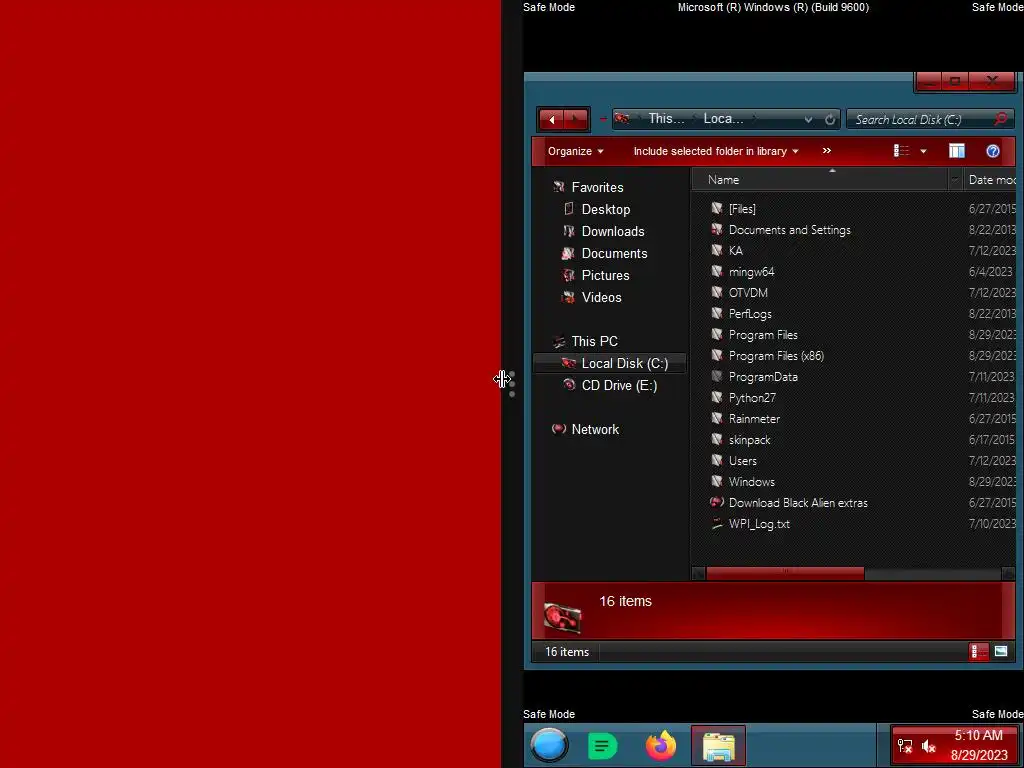Click the Network icon in navigation pane

tap(559, 429)
